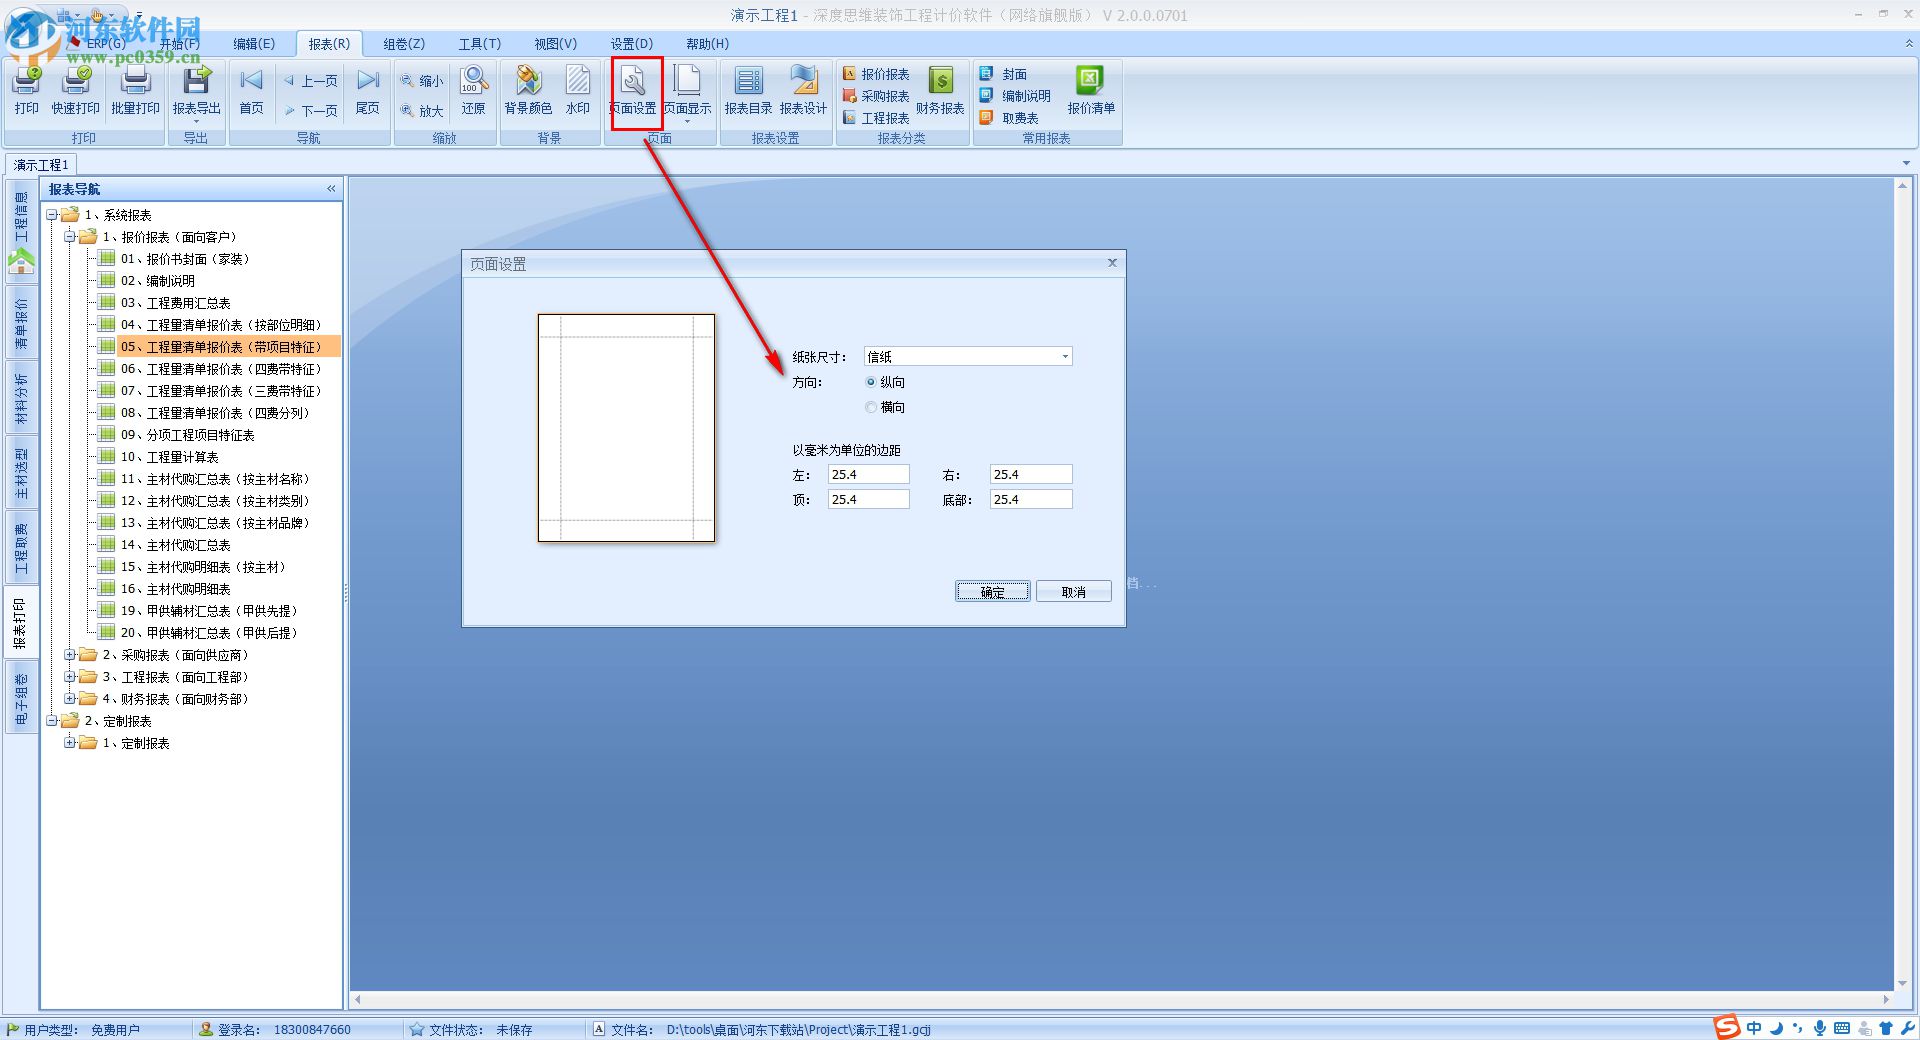
Task: Open Report Directory (报表目录)
Action: 749,90
